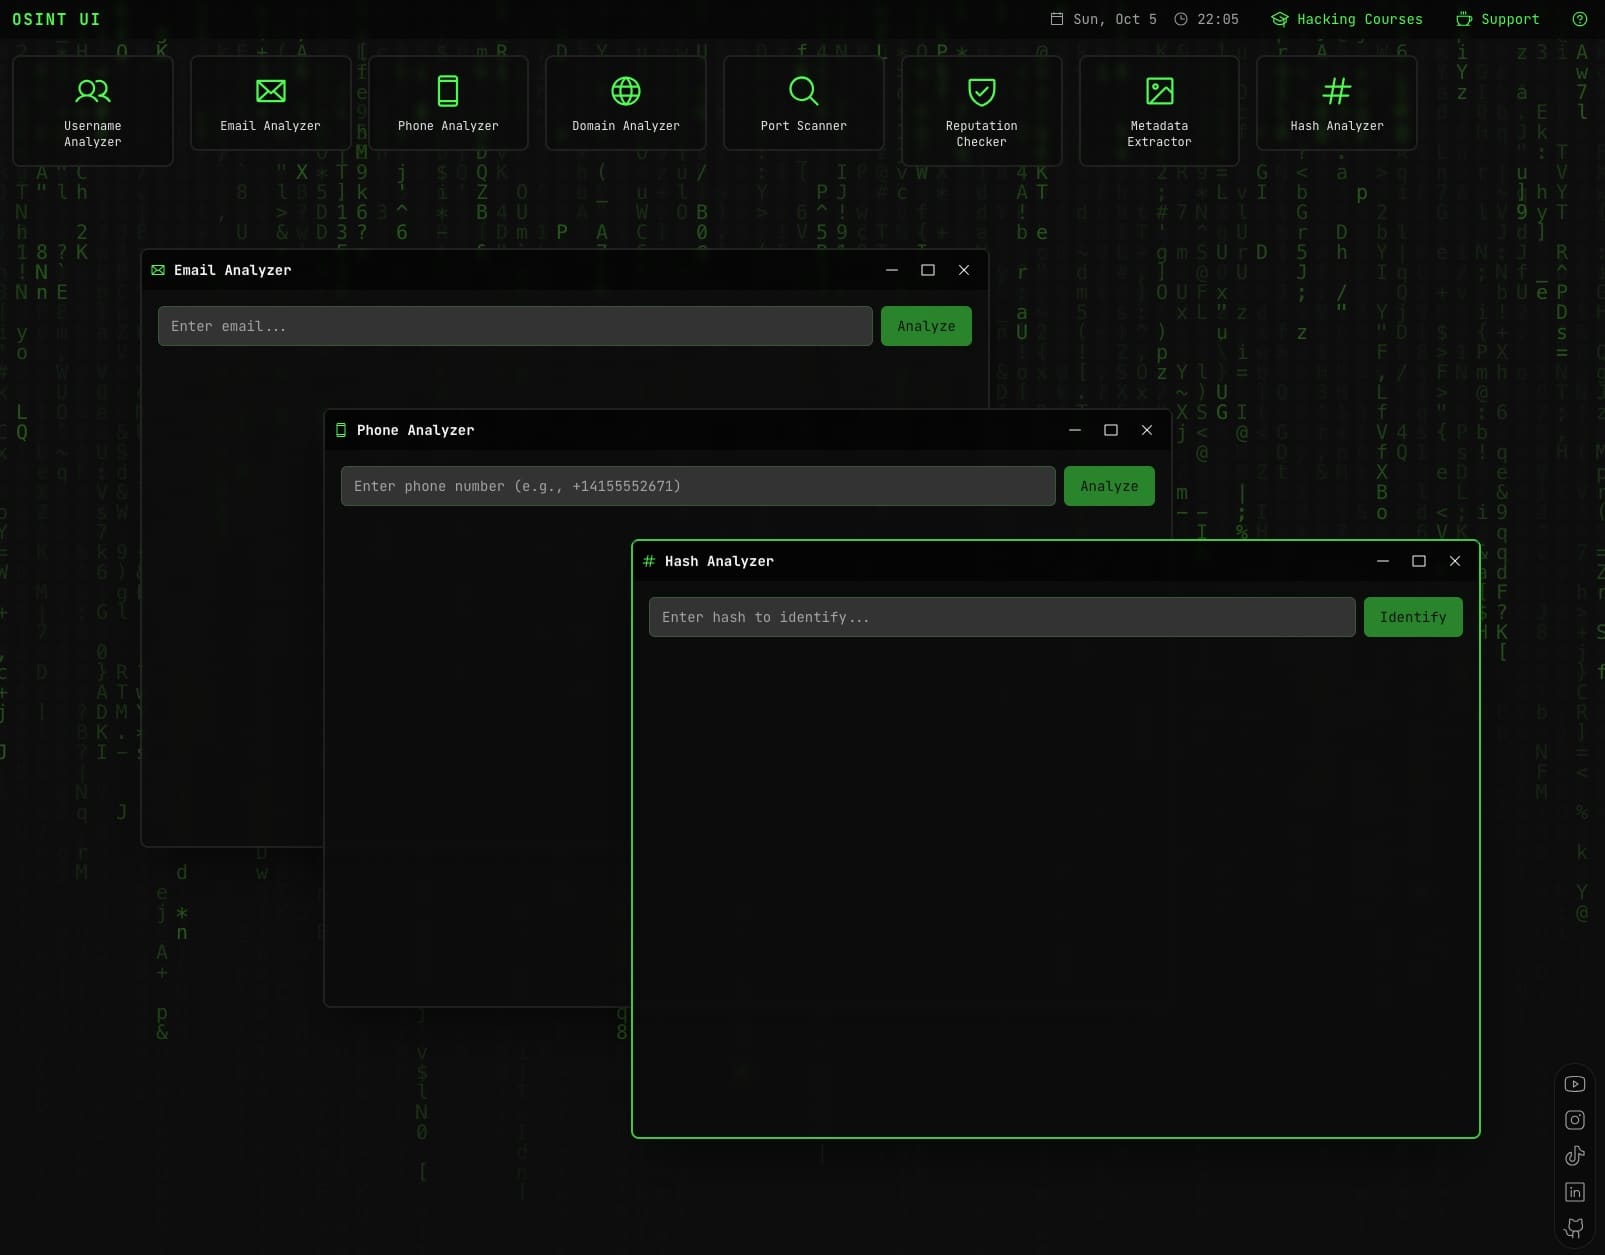Screen dimensions: 1605x1255
Task: Open the Support link
Action: 1497,19
